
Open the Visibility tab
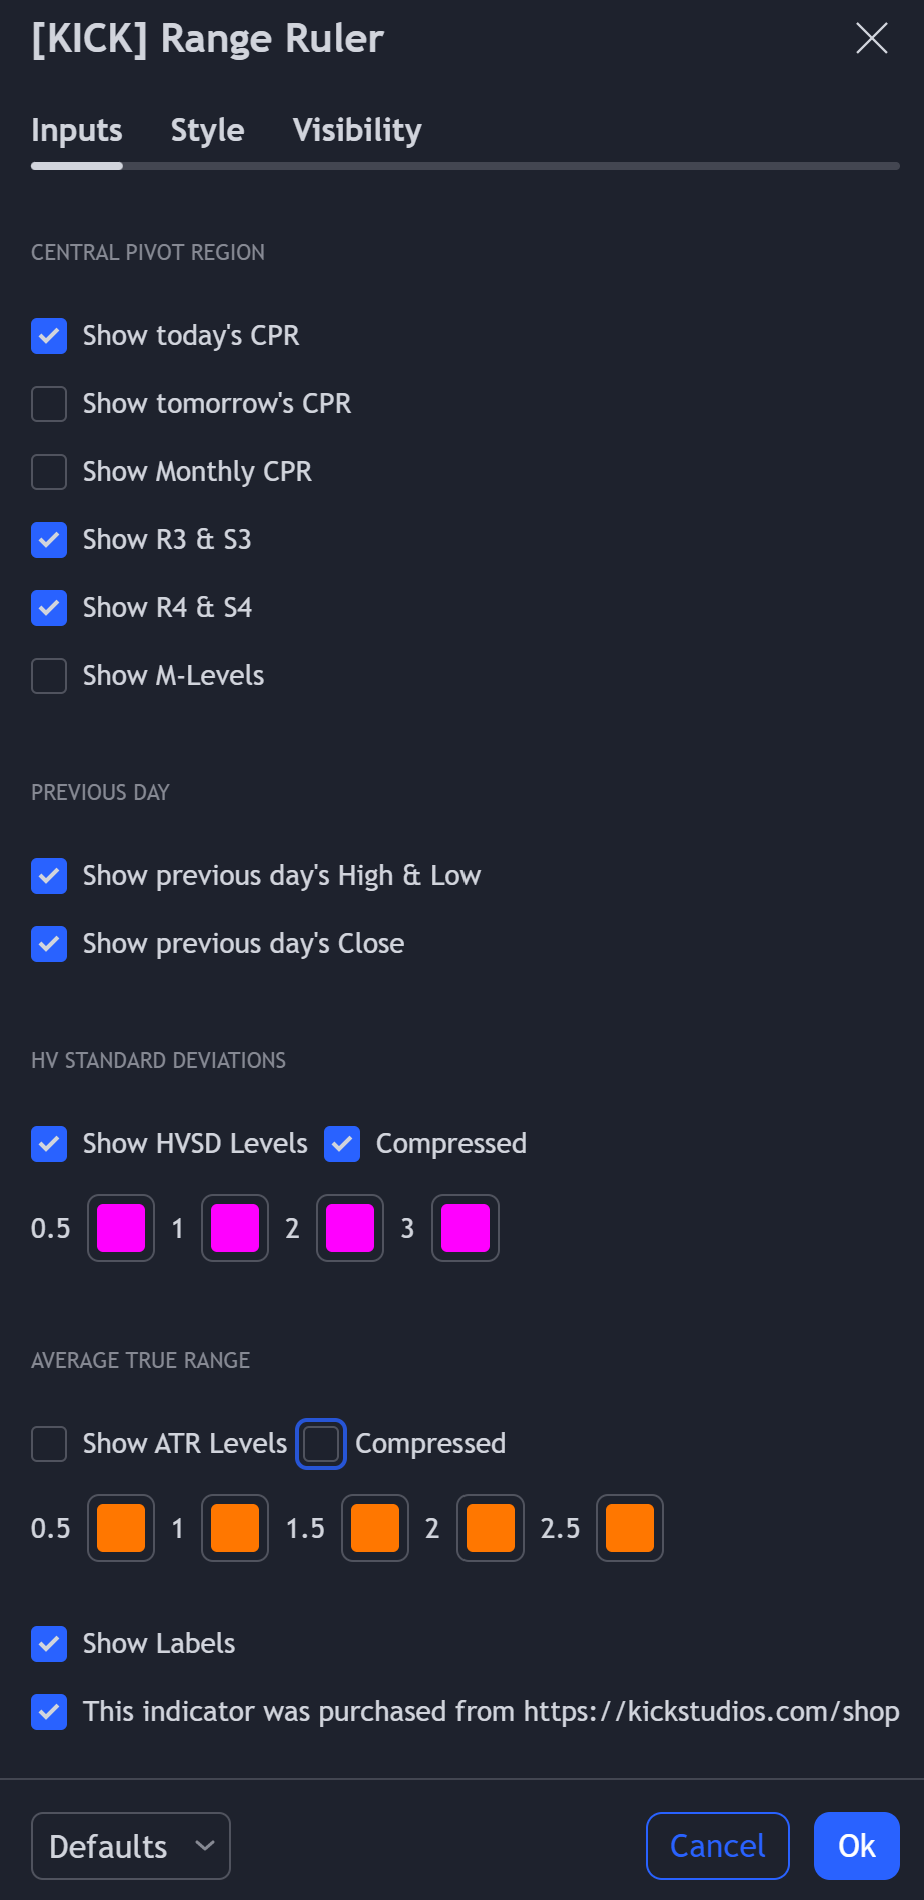(357, 130)
